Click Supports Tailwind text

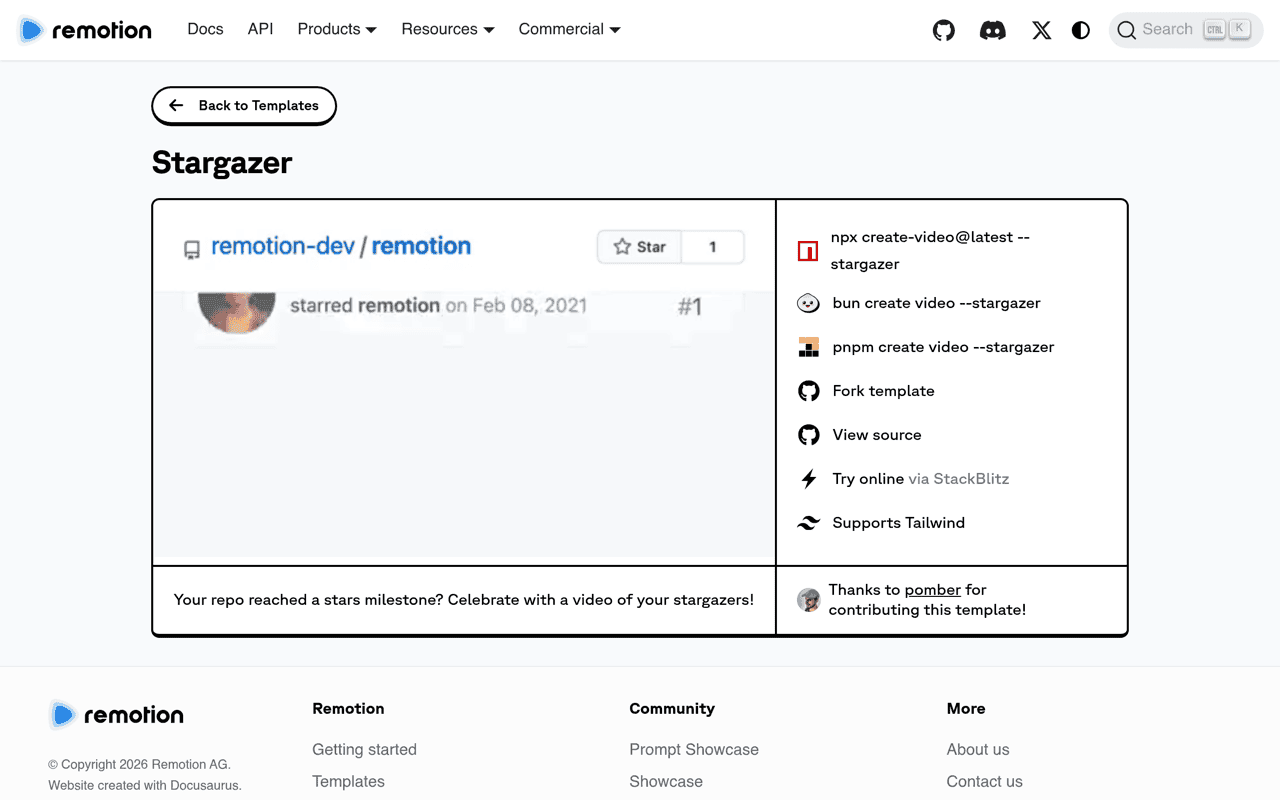[x=898, y=523]
